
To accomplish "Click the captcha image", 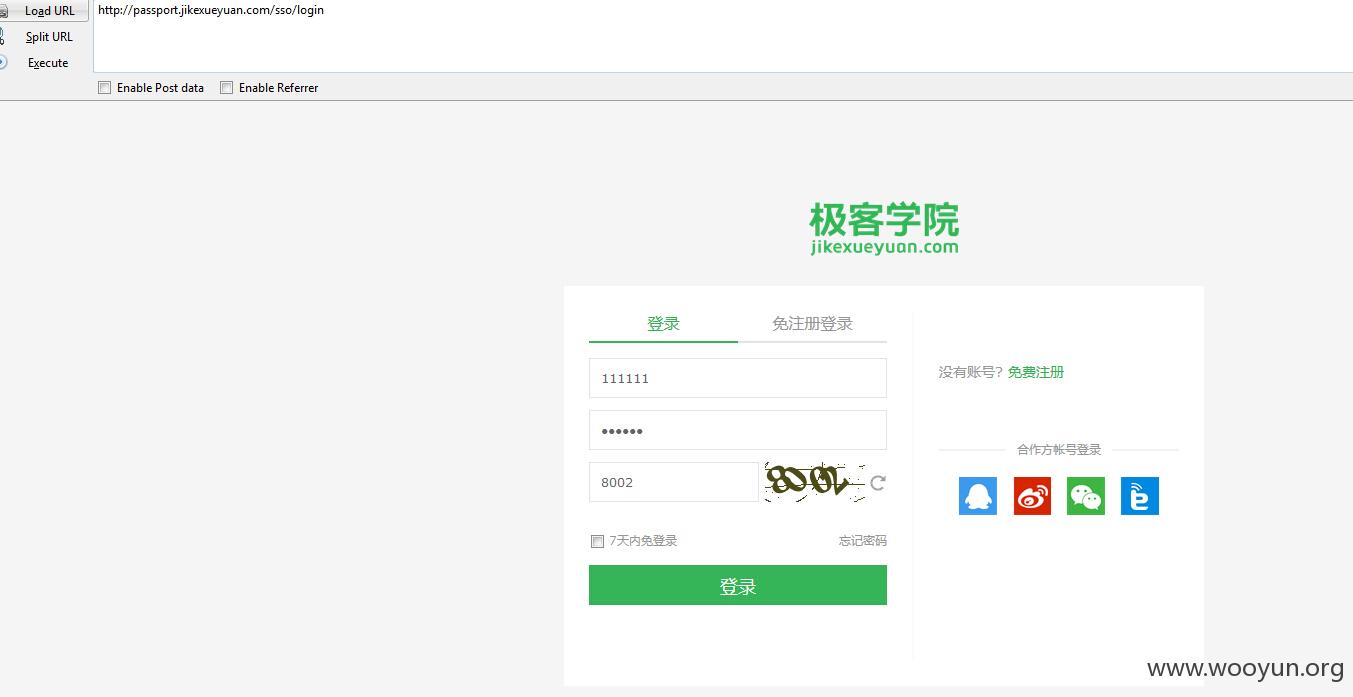I will (814, 482).
